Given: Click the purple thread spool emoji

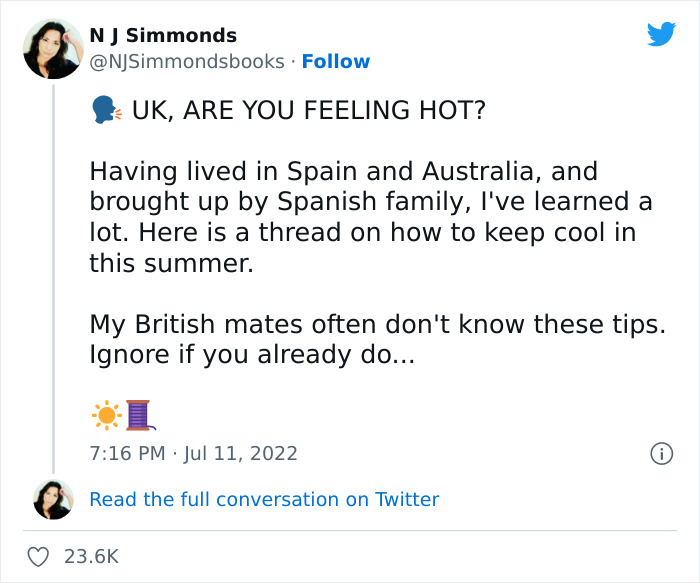Looking at the screenshot, I should [138, 413].
